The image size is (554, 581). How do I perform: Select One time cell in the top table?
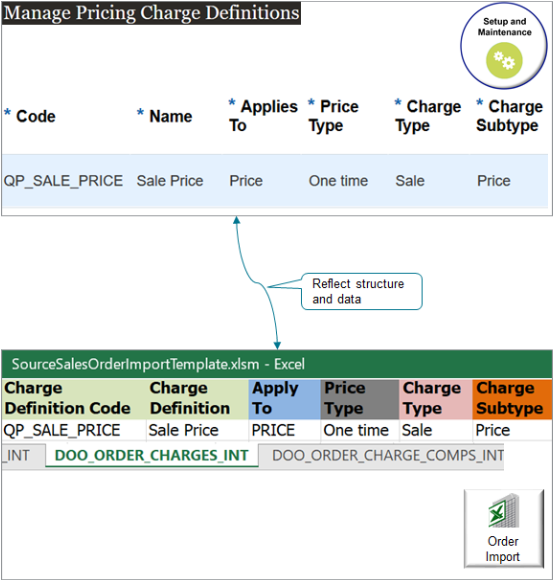point(338,181)
